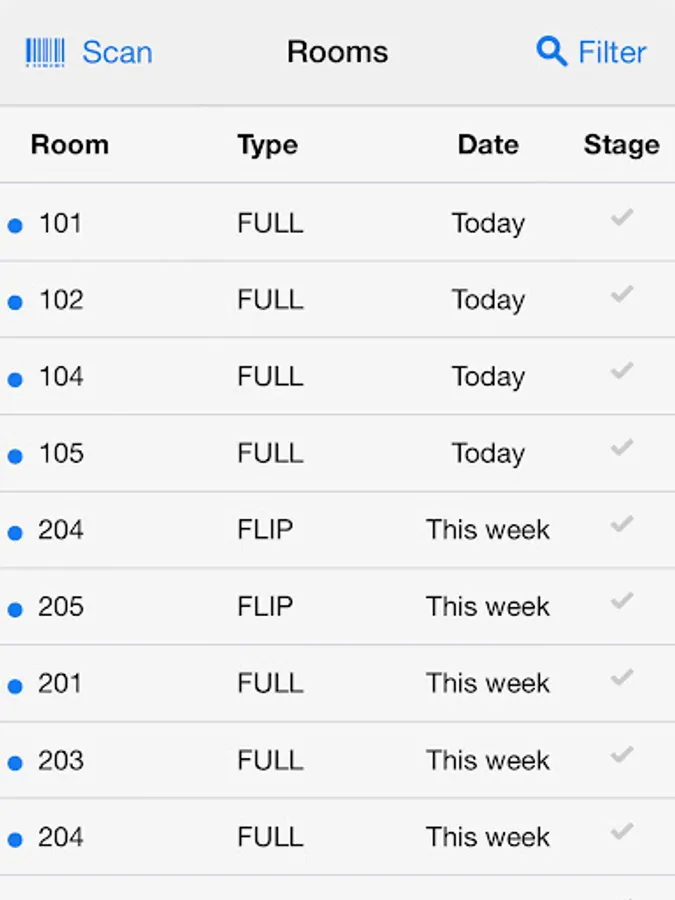The height and width of the screenshot is (900, 675).
Task: Click the Filter magnifying glass icon
Action: click(551, 50)
